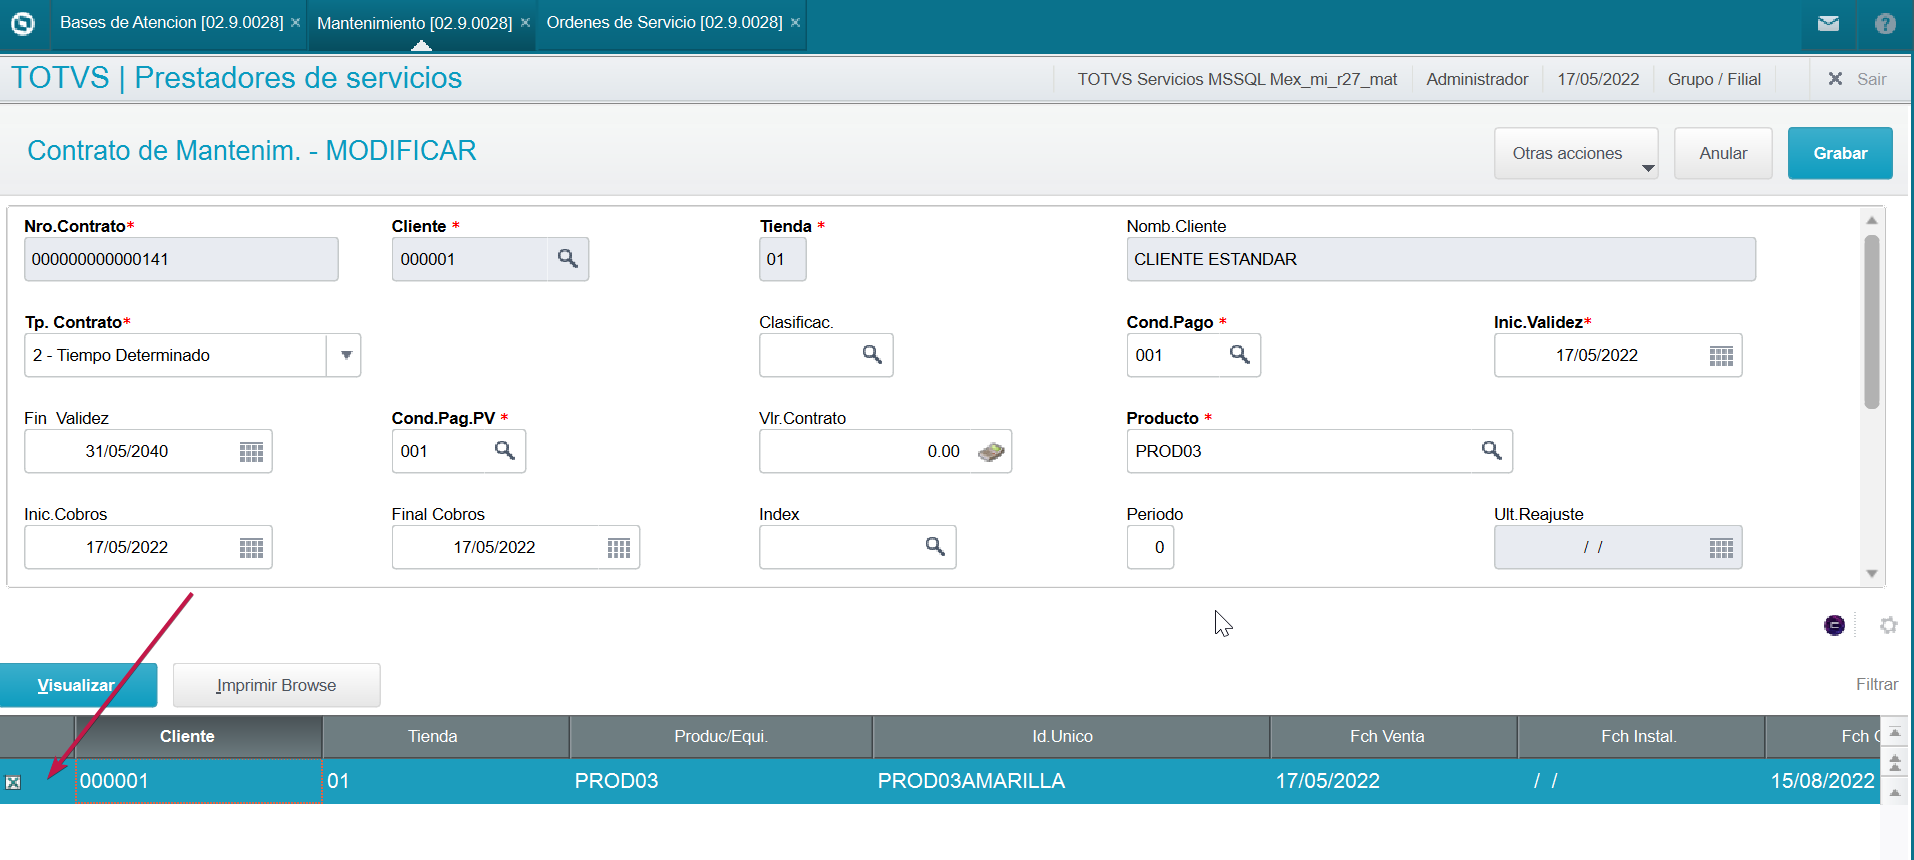This screenshot has height=860, width=1914.
Task: Open the mail envelope icon
Action: [1828, 23]
